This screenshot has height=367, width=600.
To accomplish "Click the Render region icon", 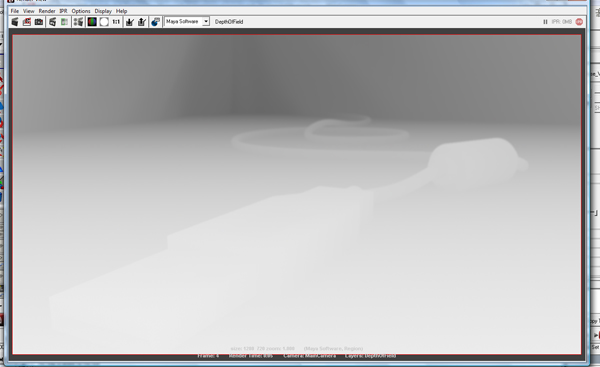I will (x=27, y=22).
